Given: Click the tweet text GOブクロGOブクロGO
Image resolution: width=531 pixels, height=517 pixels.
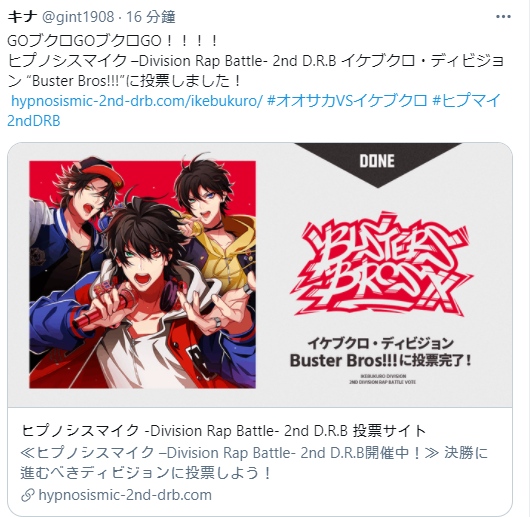Looking at the screenshot, I should pyautogui.click(x=112, y=41).
